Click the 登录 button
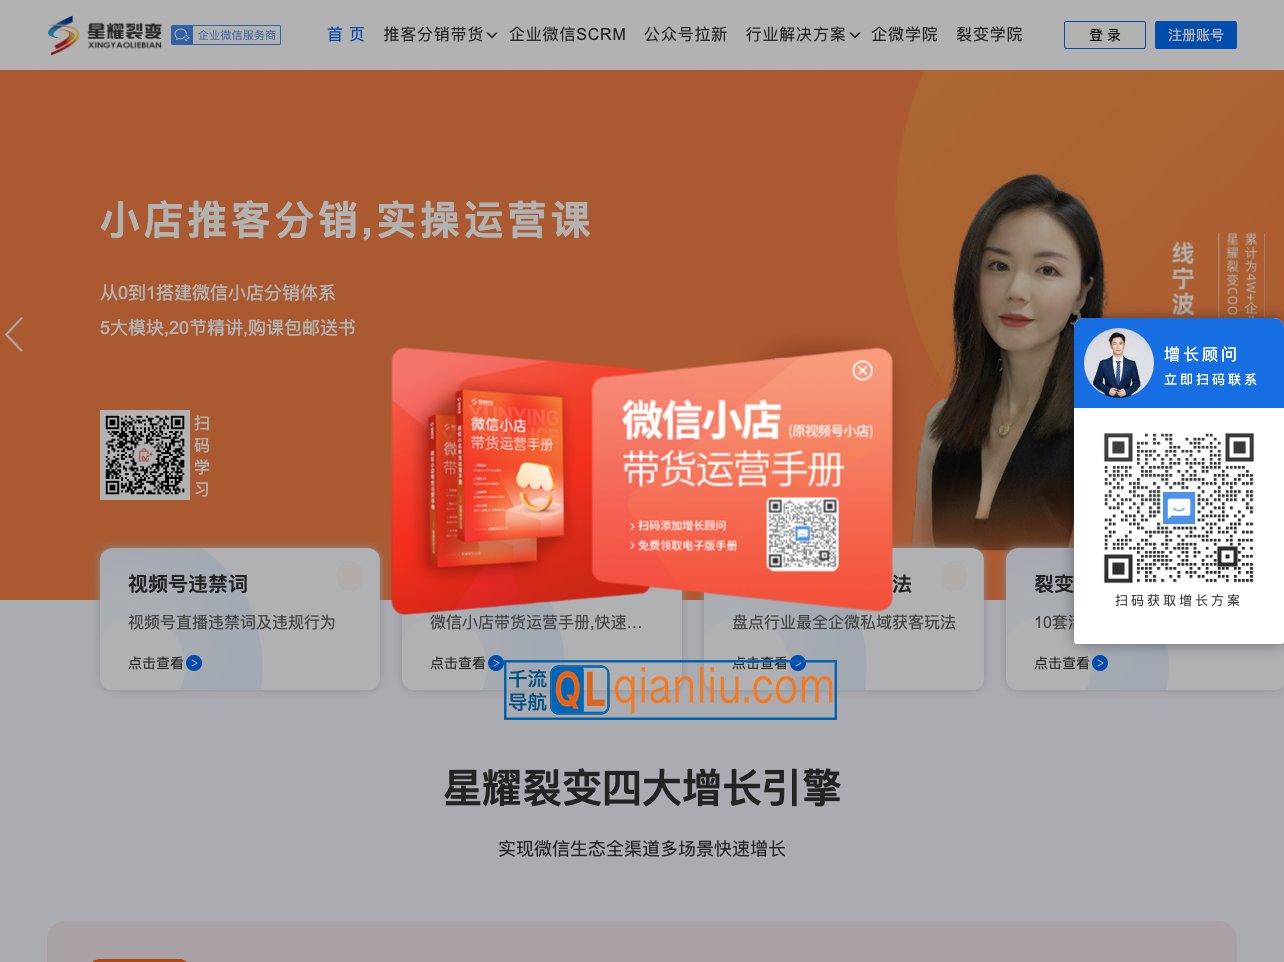Viewport: 1284px width, 962px height. 1104,35
